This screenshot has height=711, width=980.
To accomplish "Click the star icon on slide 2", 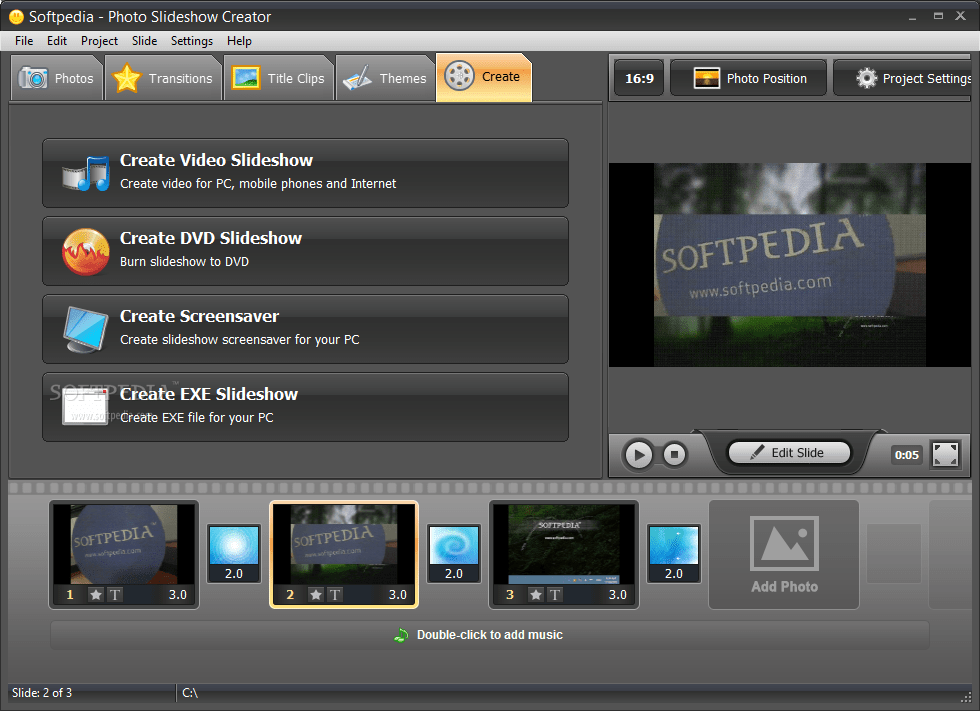I will click(x=316, y=595).
